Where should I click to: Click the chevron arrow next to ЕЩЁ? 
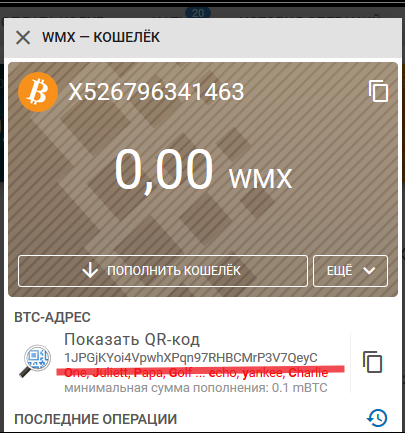(369, 271)
